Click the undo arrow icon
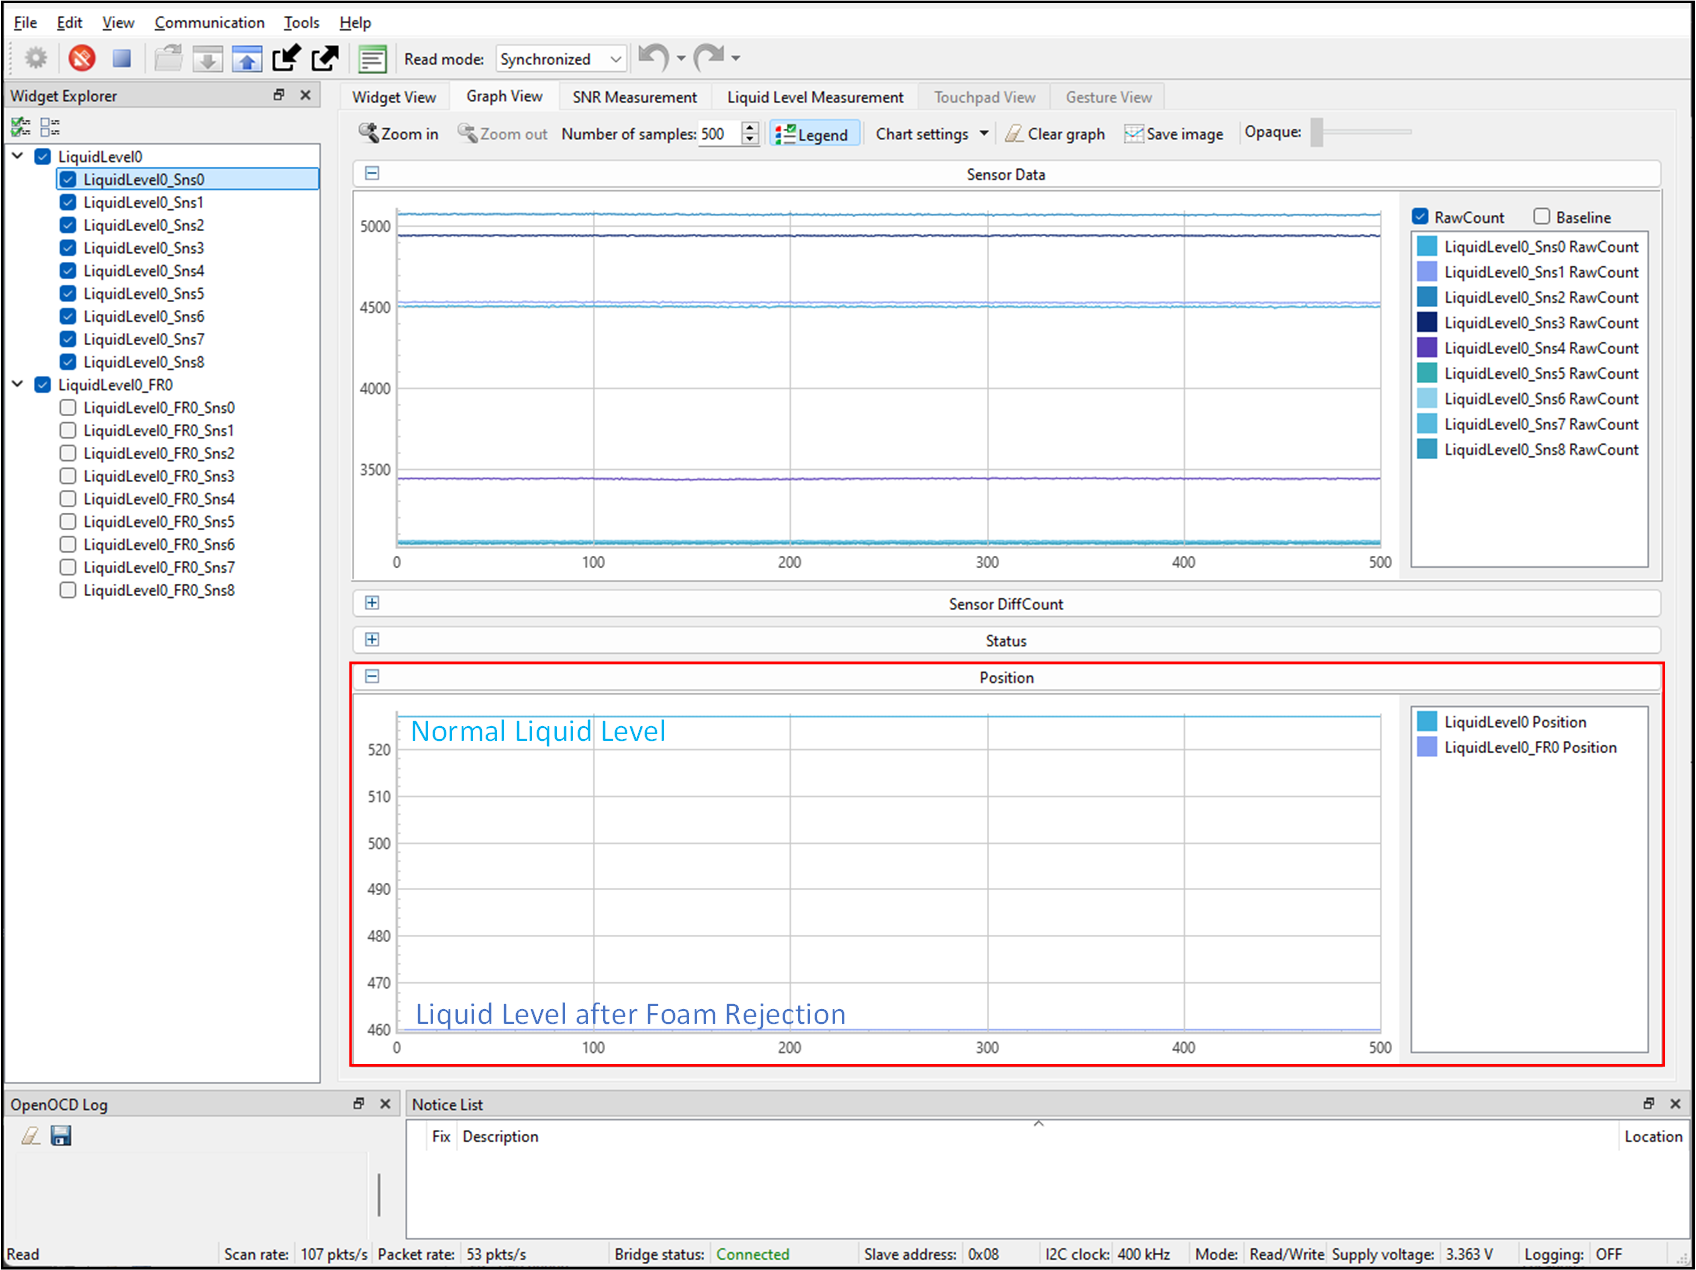Image resolution: width=1696 pixels, height=1270 pixels. coord(654,57)
